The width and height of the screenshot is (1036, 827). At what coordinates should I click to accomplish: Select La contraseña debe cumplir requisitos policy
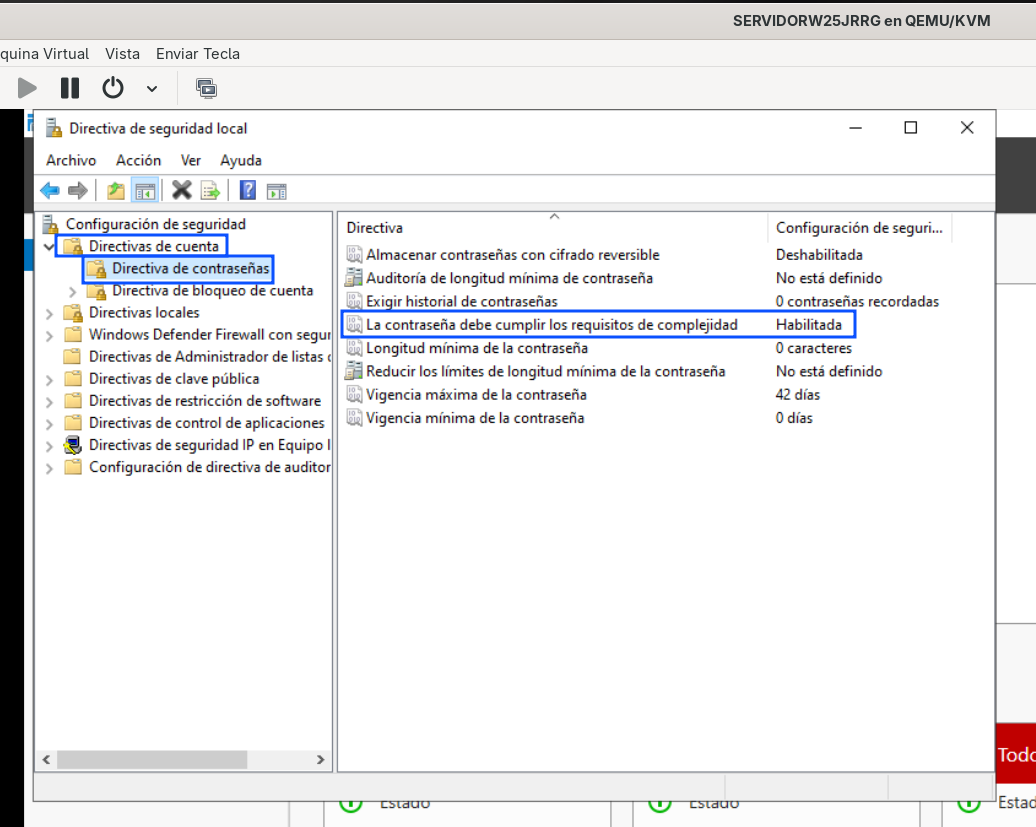coord(552,324)
